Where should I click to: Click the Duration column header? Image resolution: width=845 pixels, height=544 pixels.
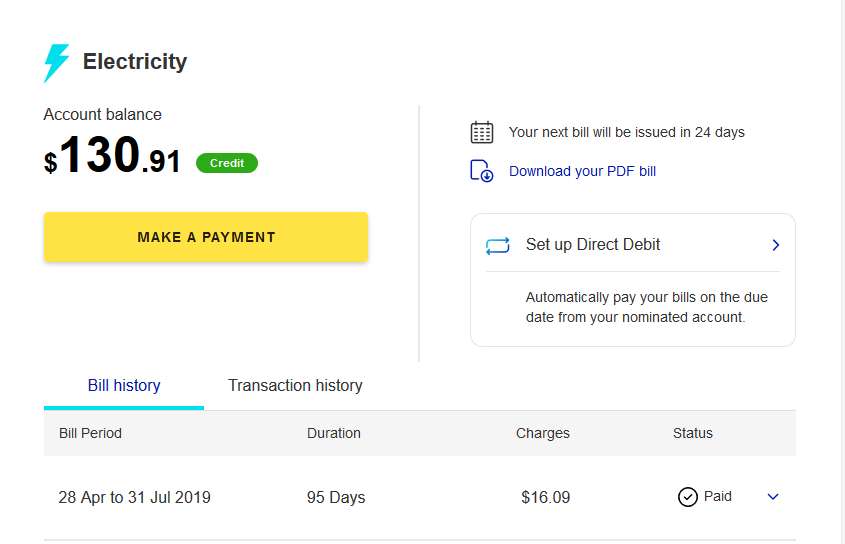(x=334, y=433)
